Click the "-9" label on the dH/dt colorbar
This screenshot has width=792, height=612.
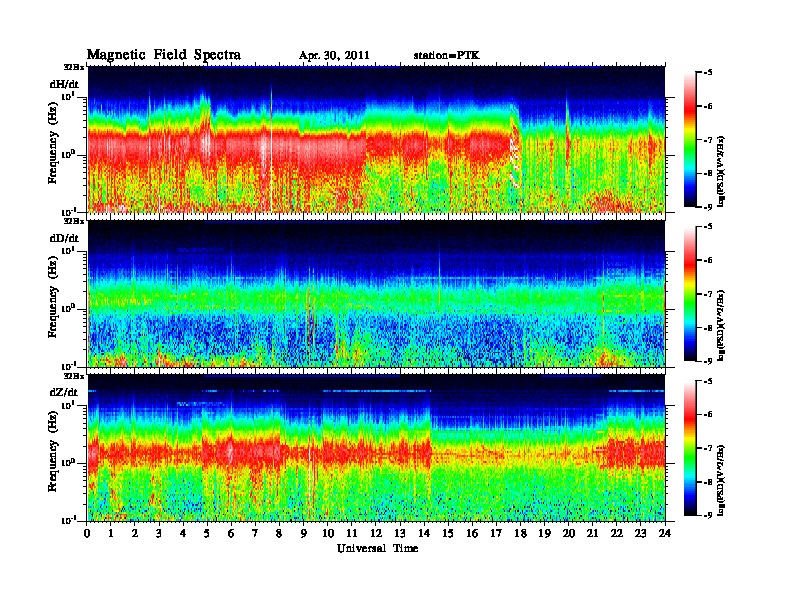coord(708,207)
